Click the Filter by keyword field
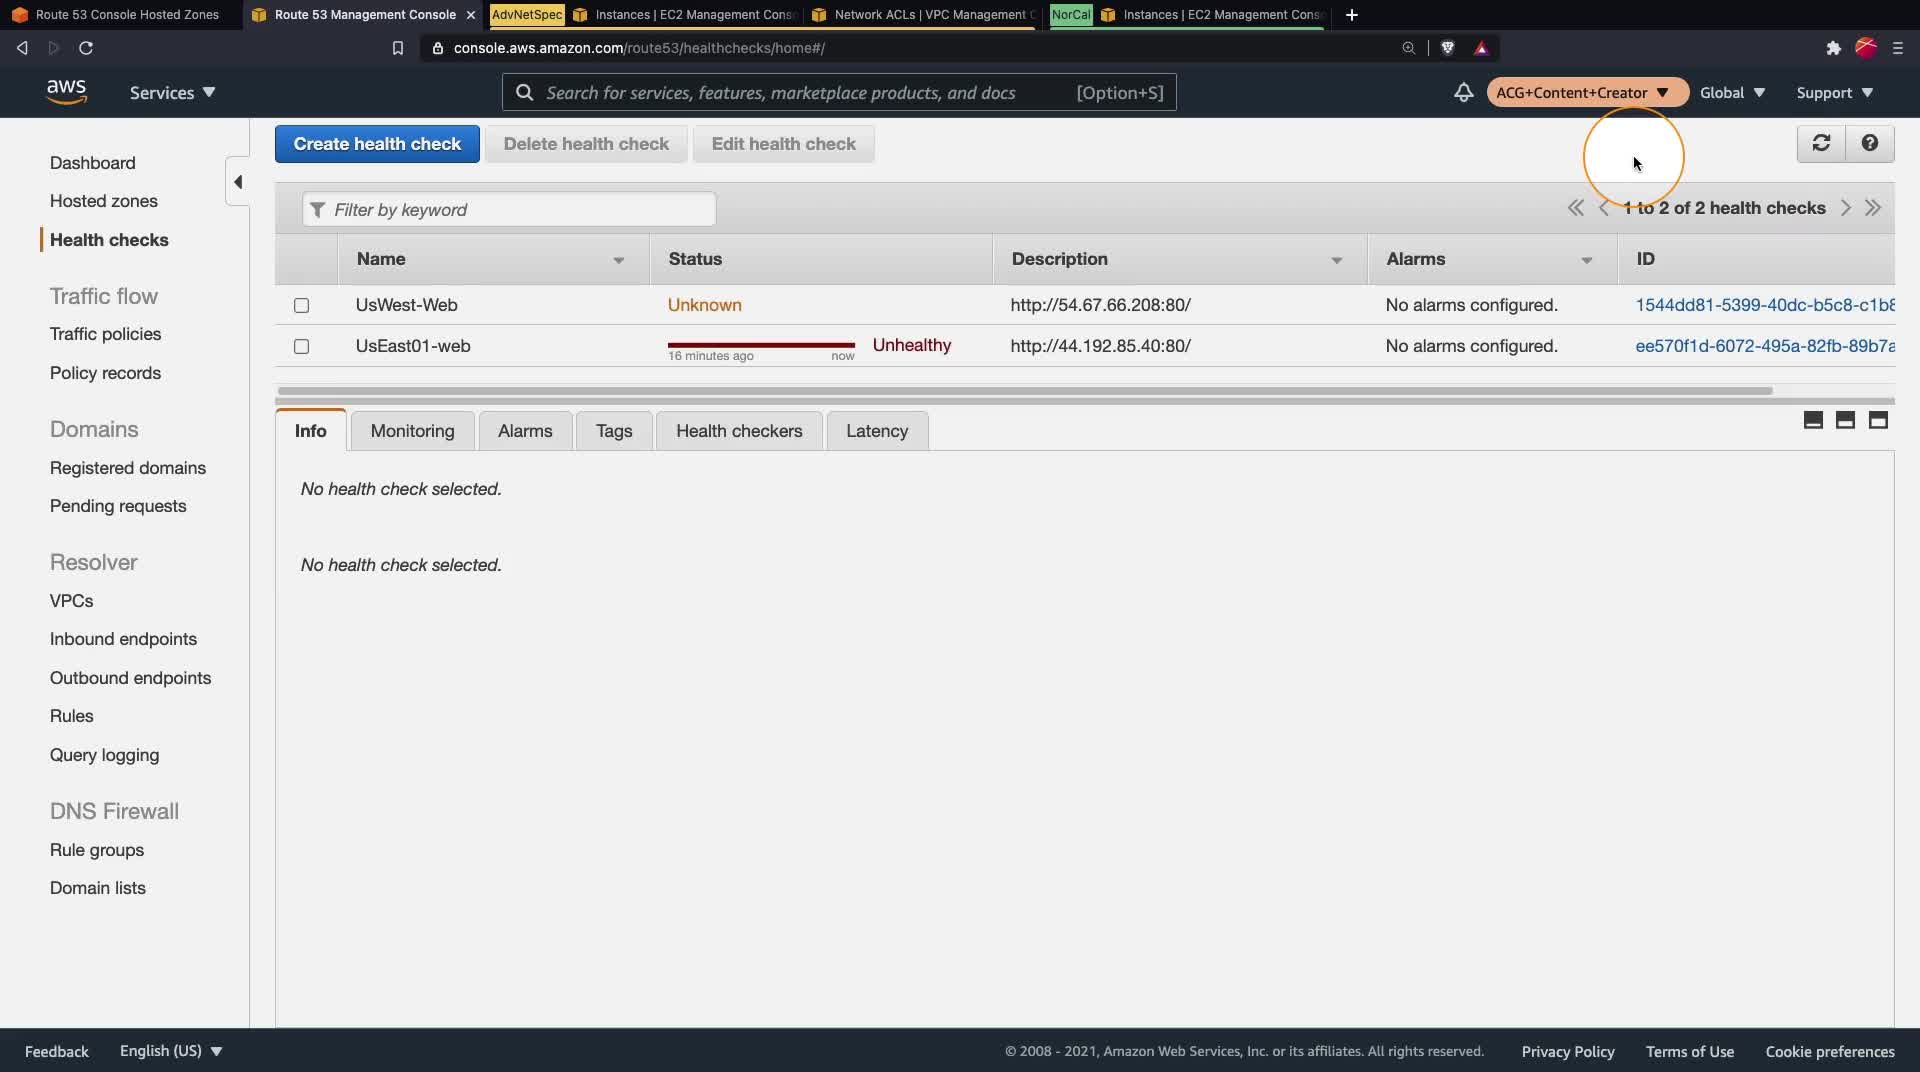 pos(509,209)
